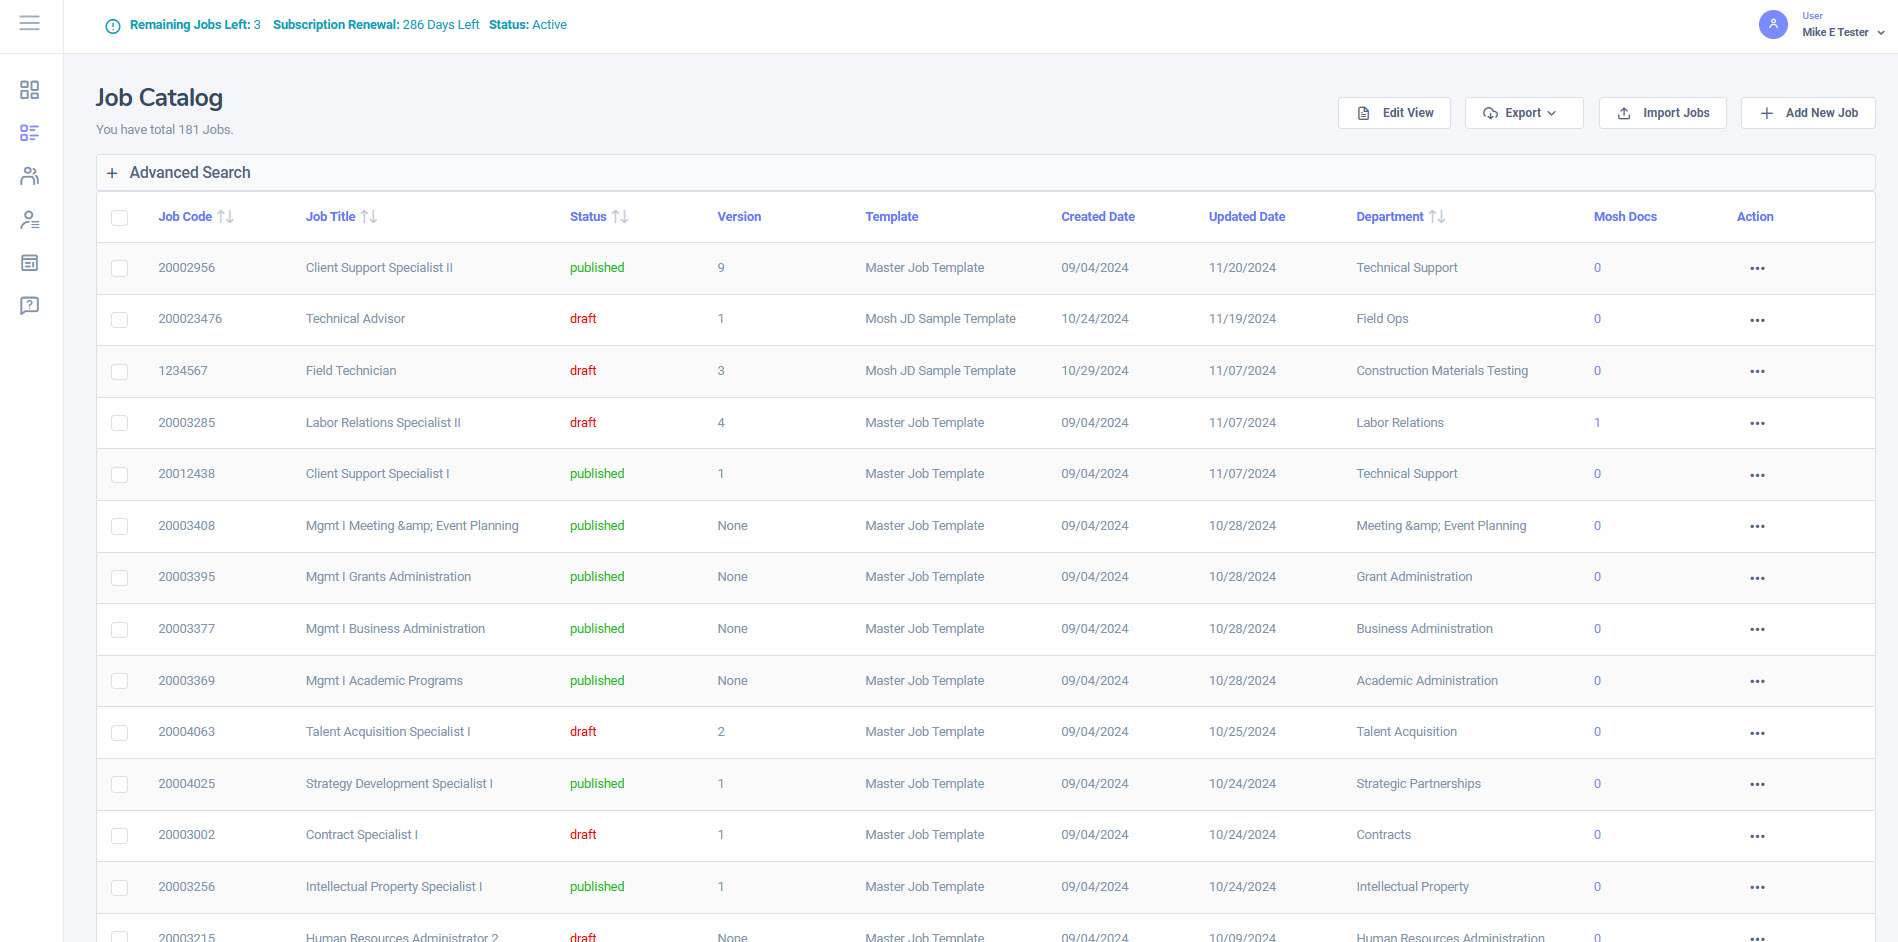
Task: Click the Import Jobs button
Action: 1662,113
